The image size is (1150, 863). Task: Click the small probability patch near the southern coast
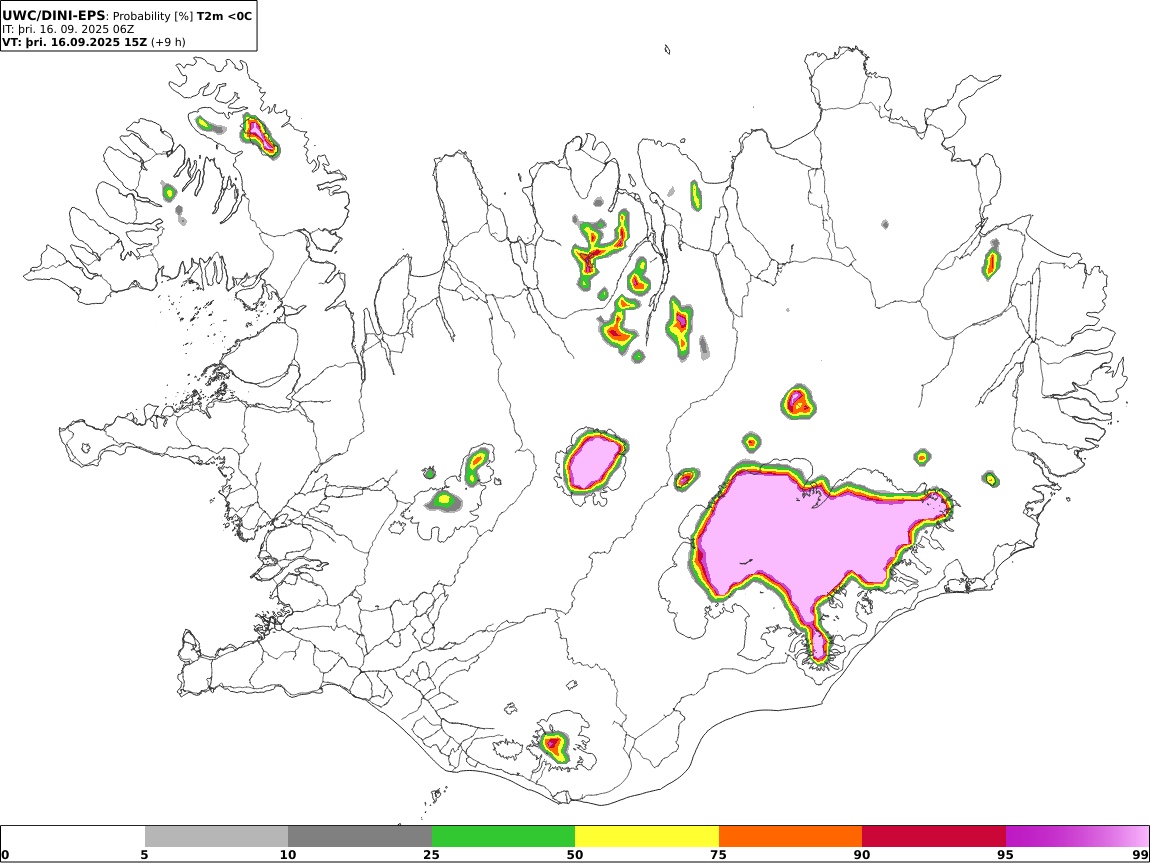(x=554, y=745)
